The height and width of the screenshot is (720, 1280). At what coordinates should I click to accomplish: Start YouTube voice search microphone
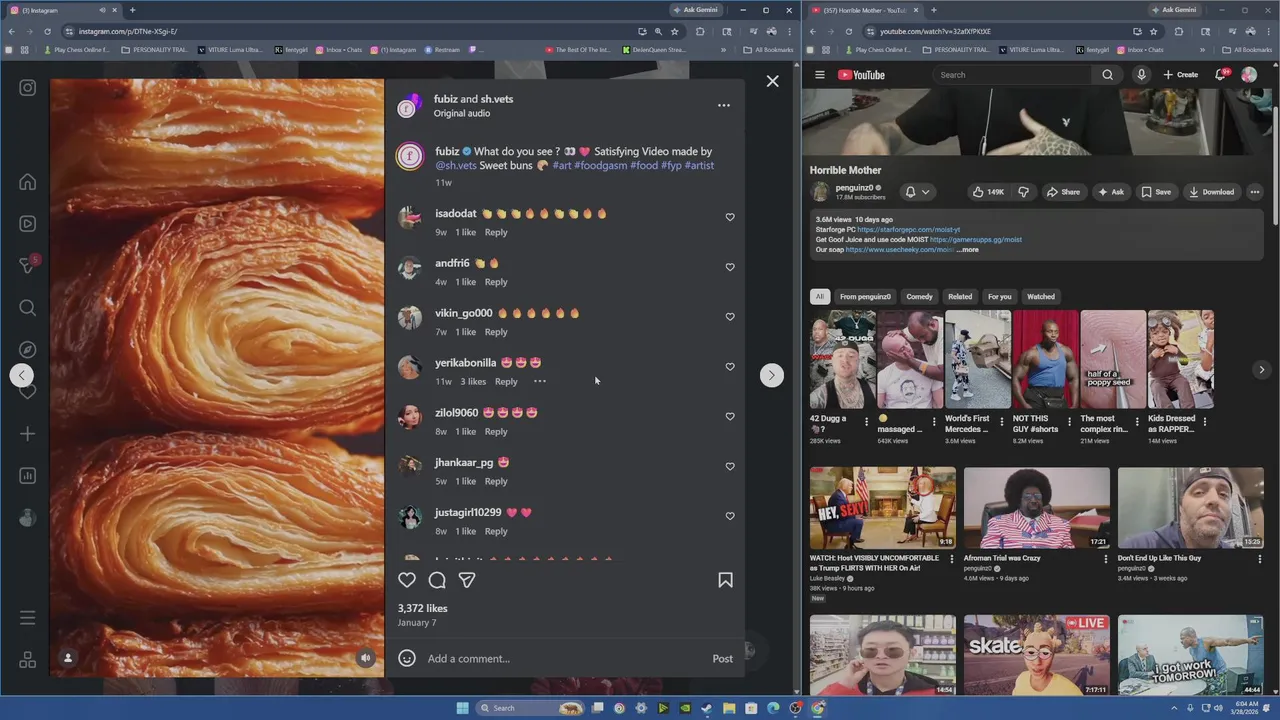tap(1141, 75)
